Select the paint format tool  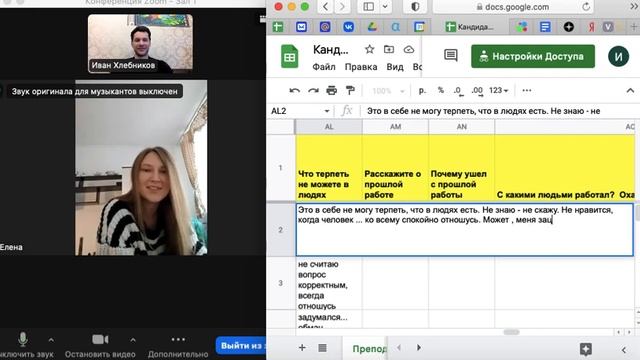(x=350, y=91)
